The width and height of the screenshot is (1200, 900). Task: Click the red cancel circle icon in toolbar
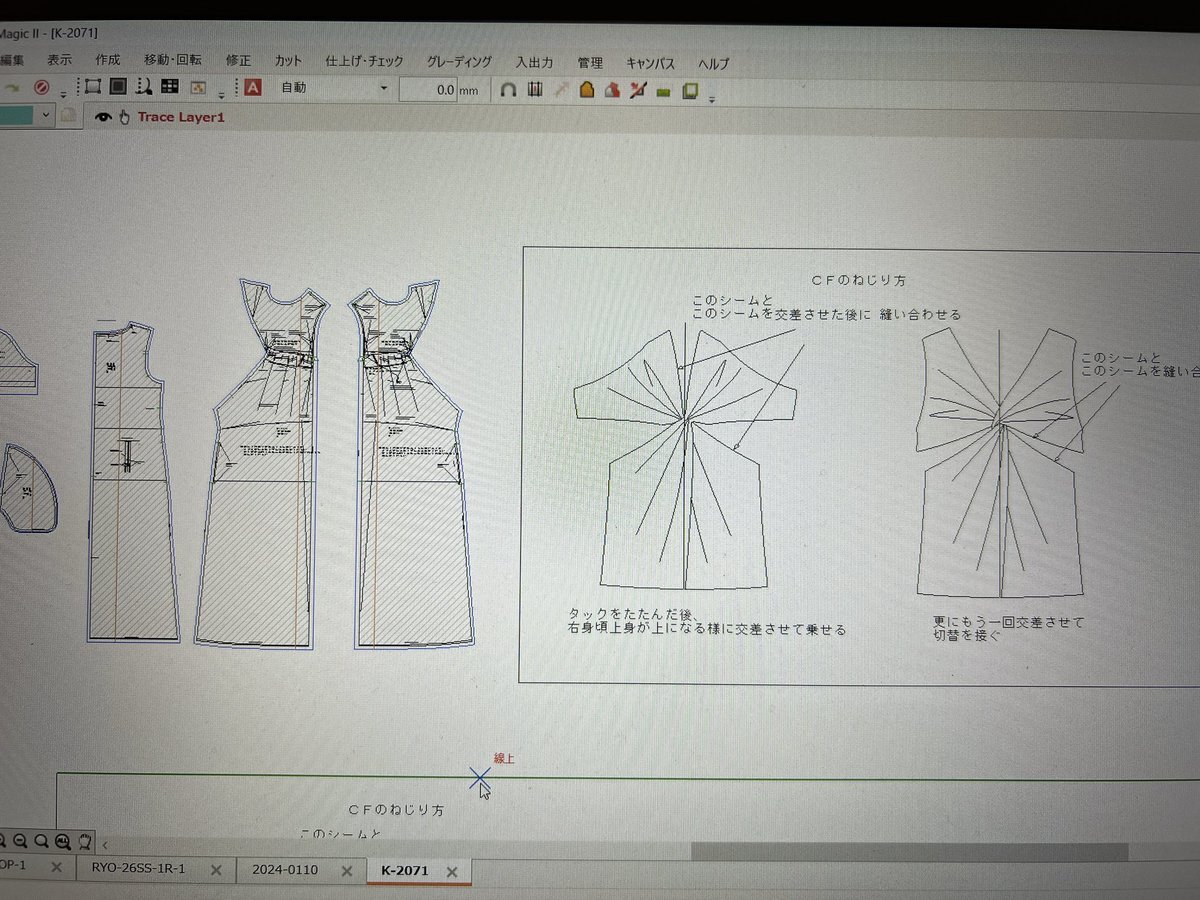(41, 88)
